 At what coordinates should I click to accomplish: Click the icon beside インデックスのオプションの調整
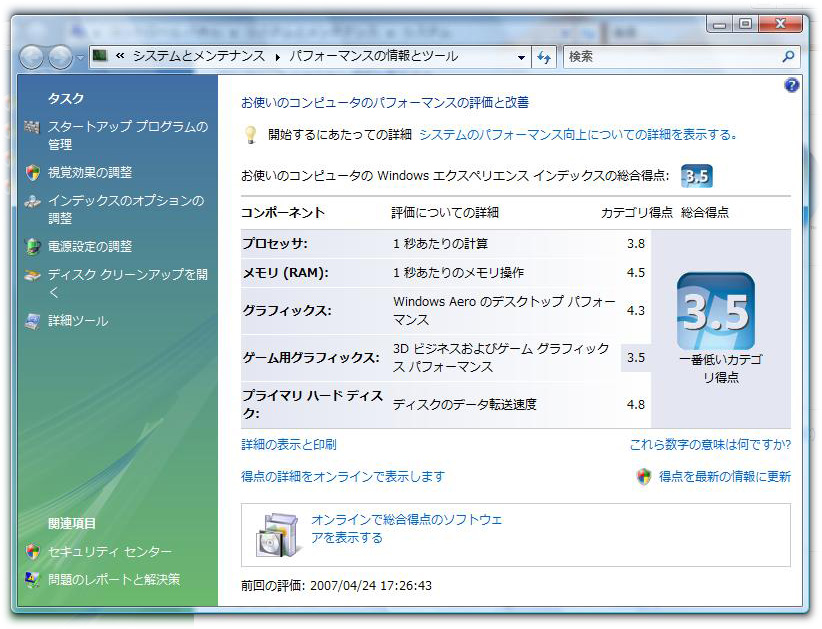tap(33, 201)
